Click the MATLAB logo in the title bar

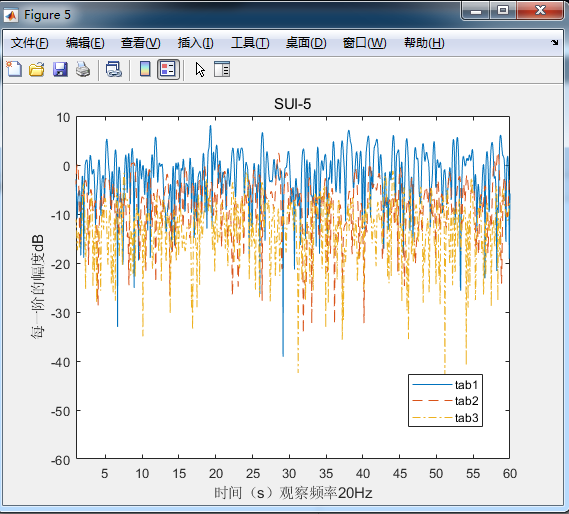pos(11,15)
